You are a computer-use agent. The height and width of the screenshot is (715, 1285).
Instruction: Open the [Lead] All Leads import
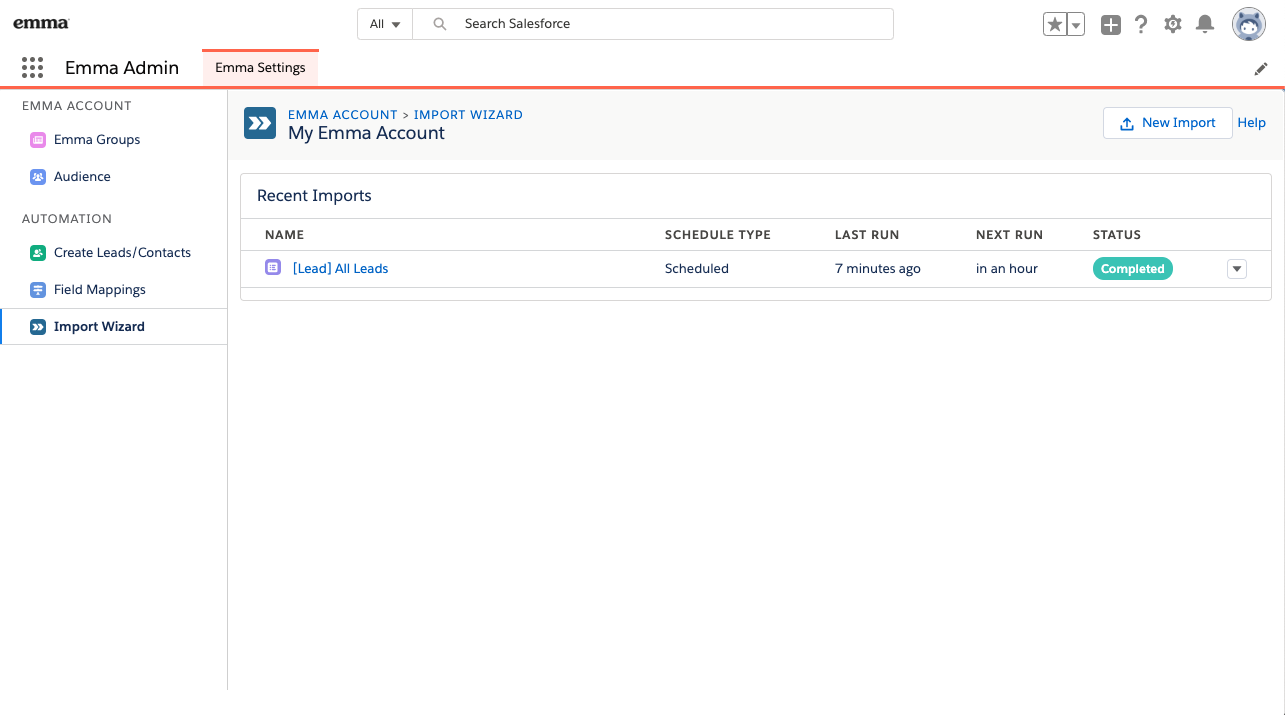click(340, 269)
